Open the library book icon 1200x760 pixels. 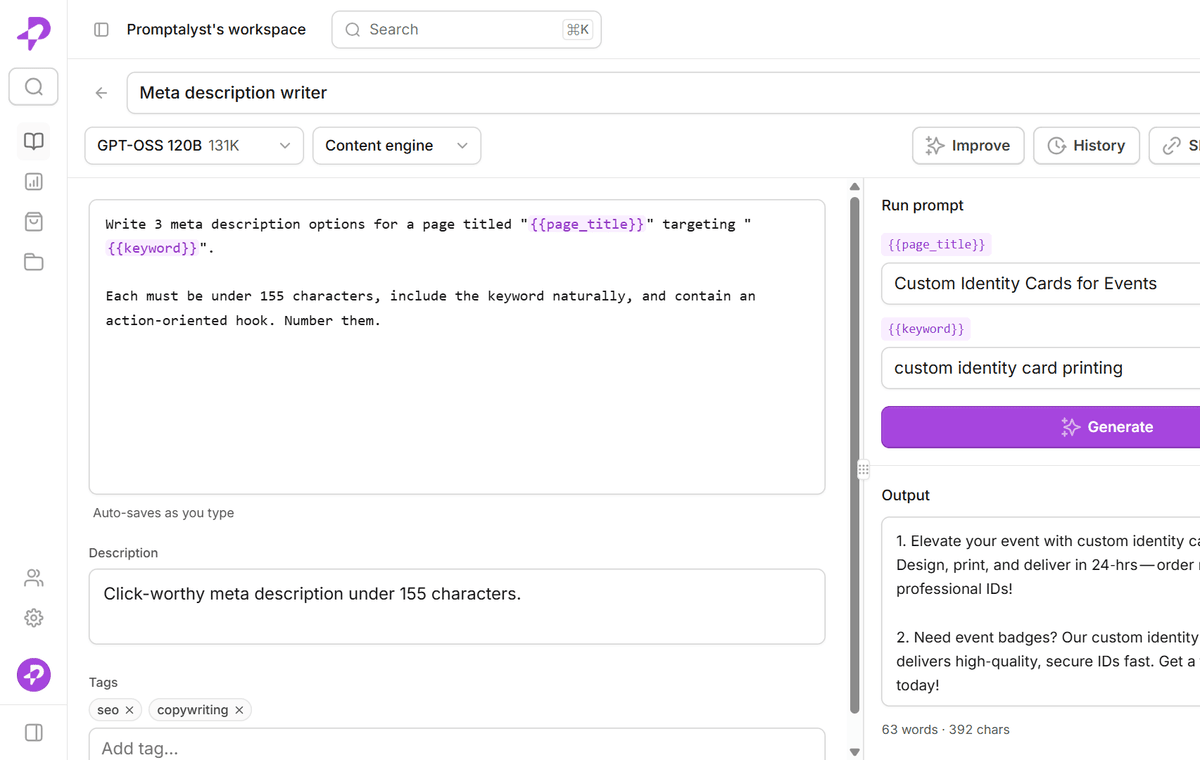point(34,141)
